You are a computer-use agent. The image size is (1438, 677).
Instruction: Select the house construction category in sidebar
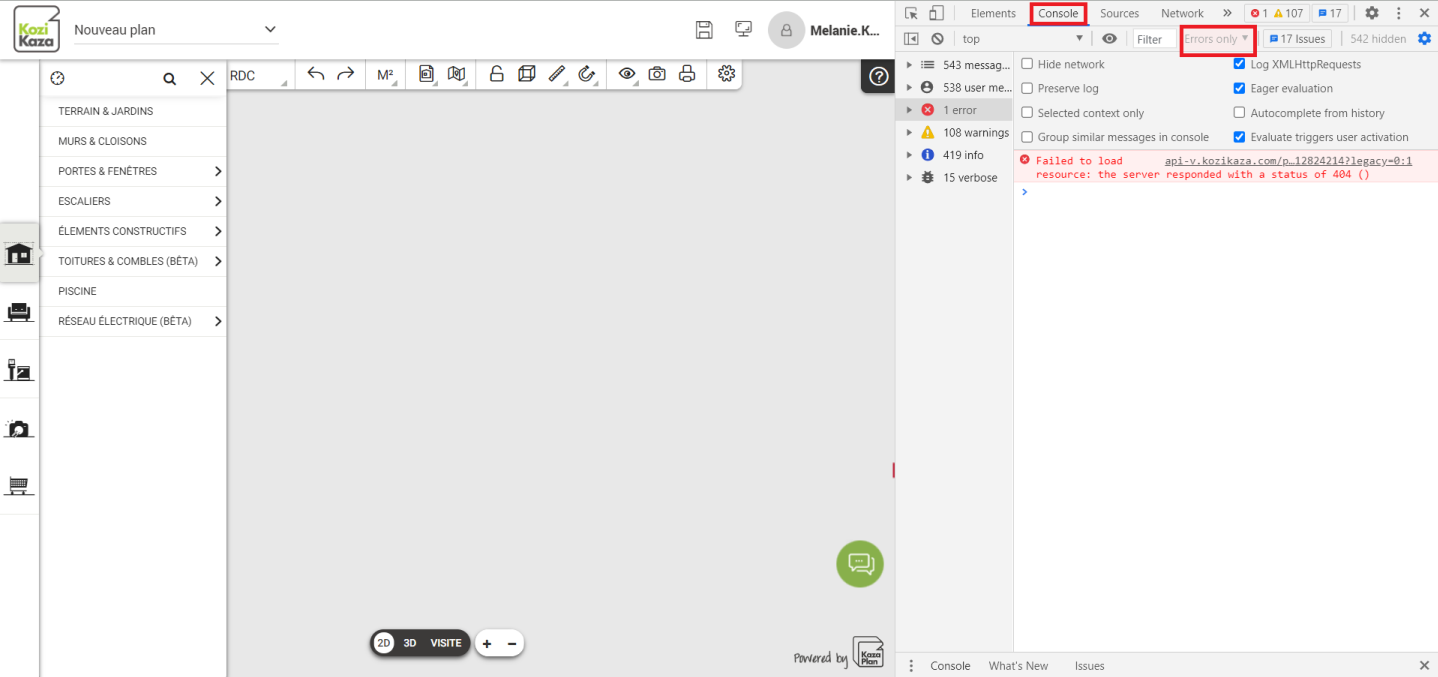click(19, 254)
